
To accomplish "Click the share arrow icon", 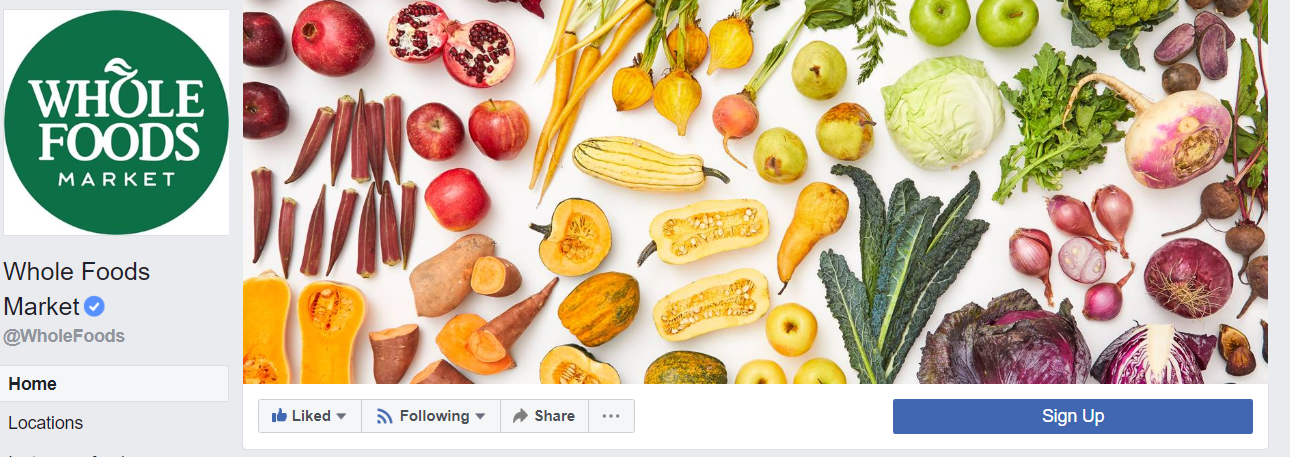I will [520, 416].
